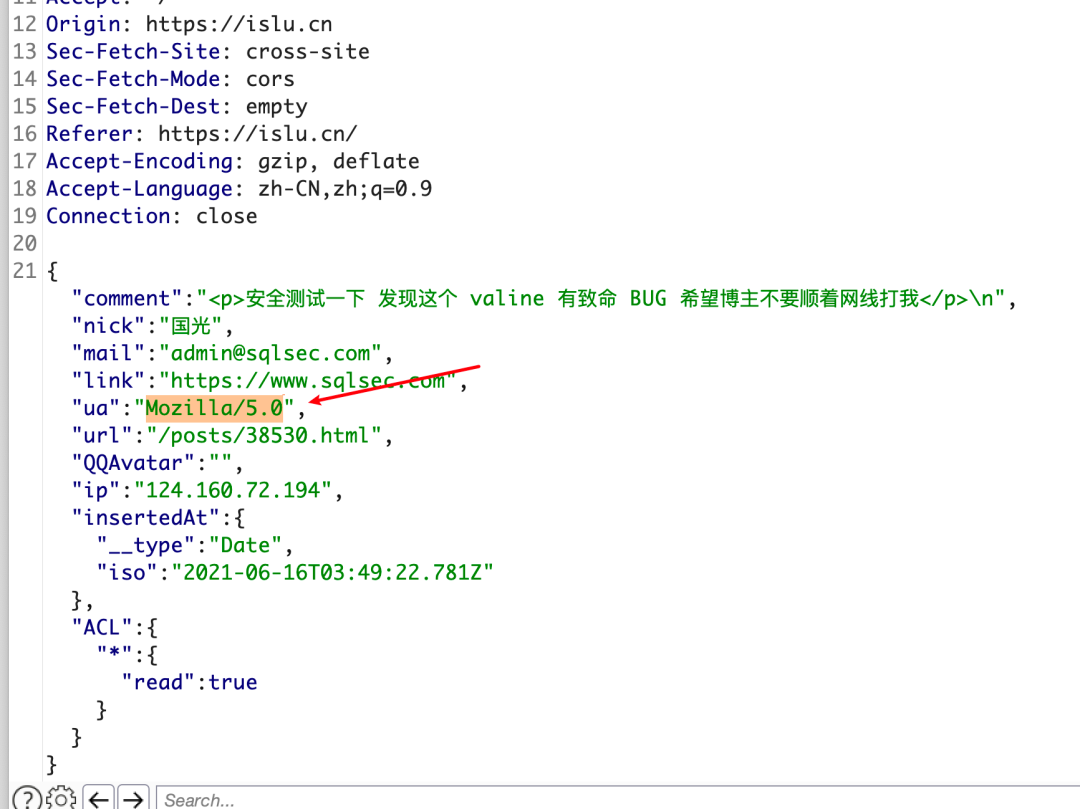Viewport: 1080px width, 809px height.
Task: Click the Sec-Fetch-Site header name
Action: coord(134,52)
